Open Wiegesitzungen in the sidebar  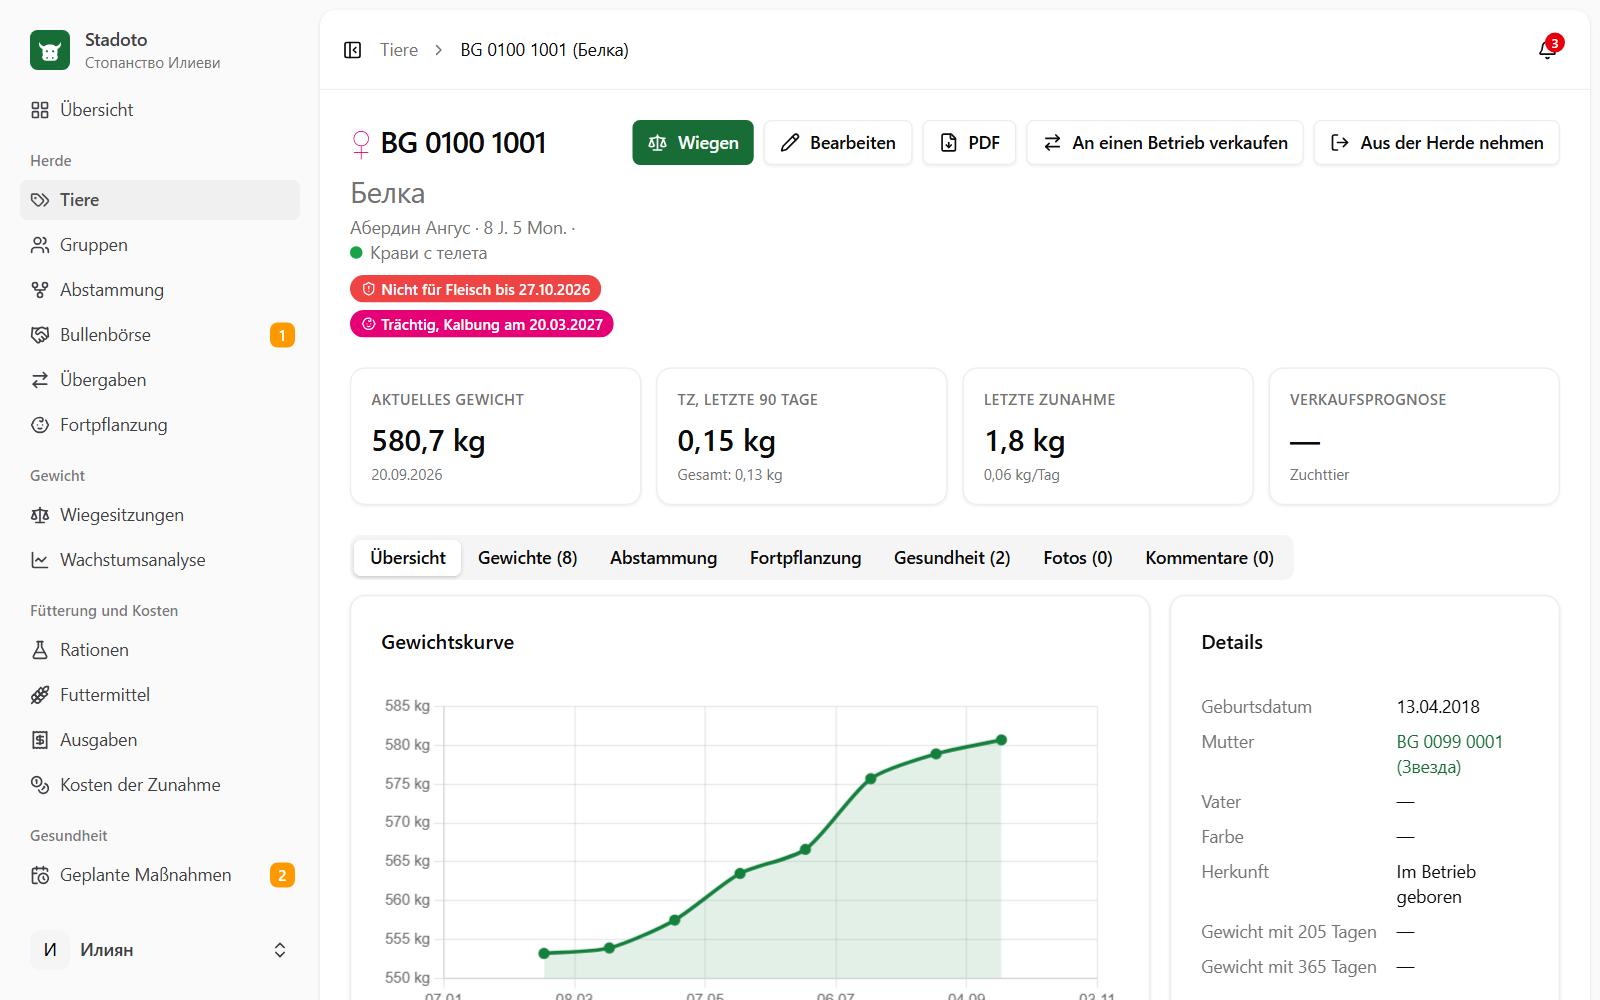[x=160, y=515]
